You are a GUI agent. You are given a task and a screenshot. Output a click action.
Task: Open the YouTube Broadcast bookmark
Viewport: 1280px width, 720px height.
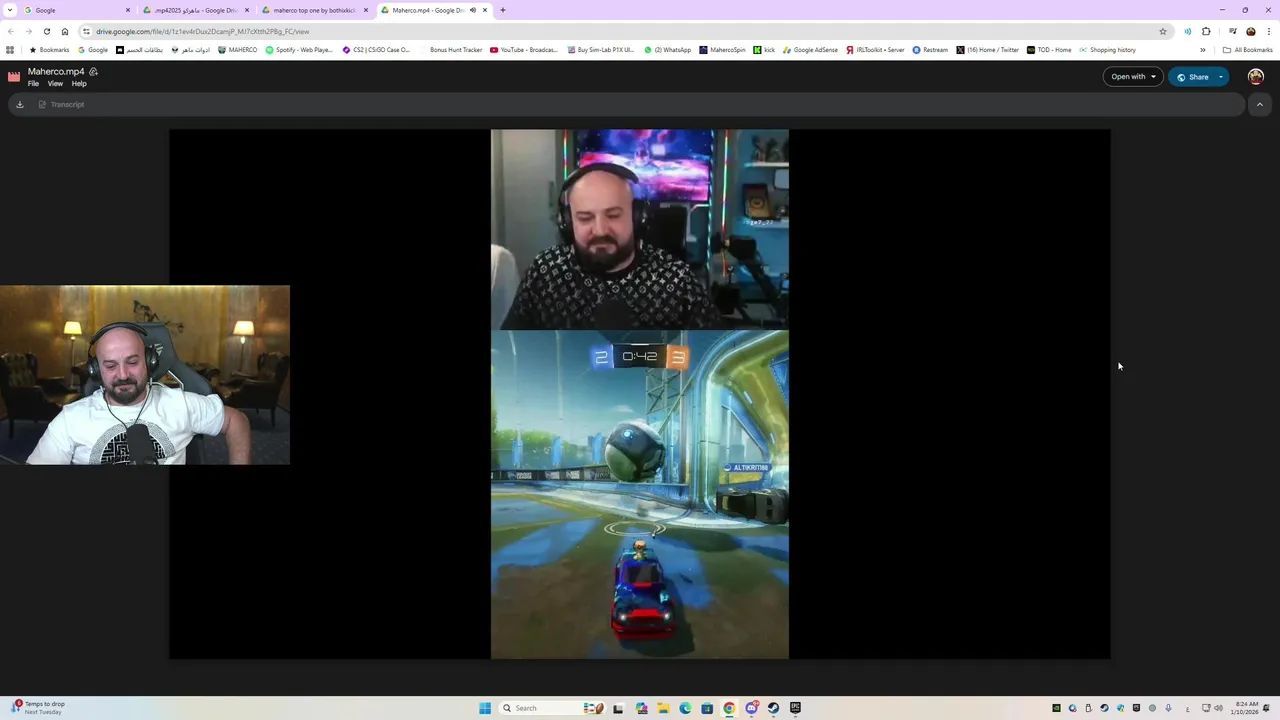(524, 50)
